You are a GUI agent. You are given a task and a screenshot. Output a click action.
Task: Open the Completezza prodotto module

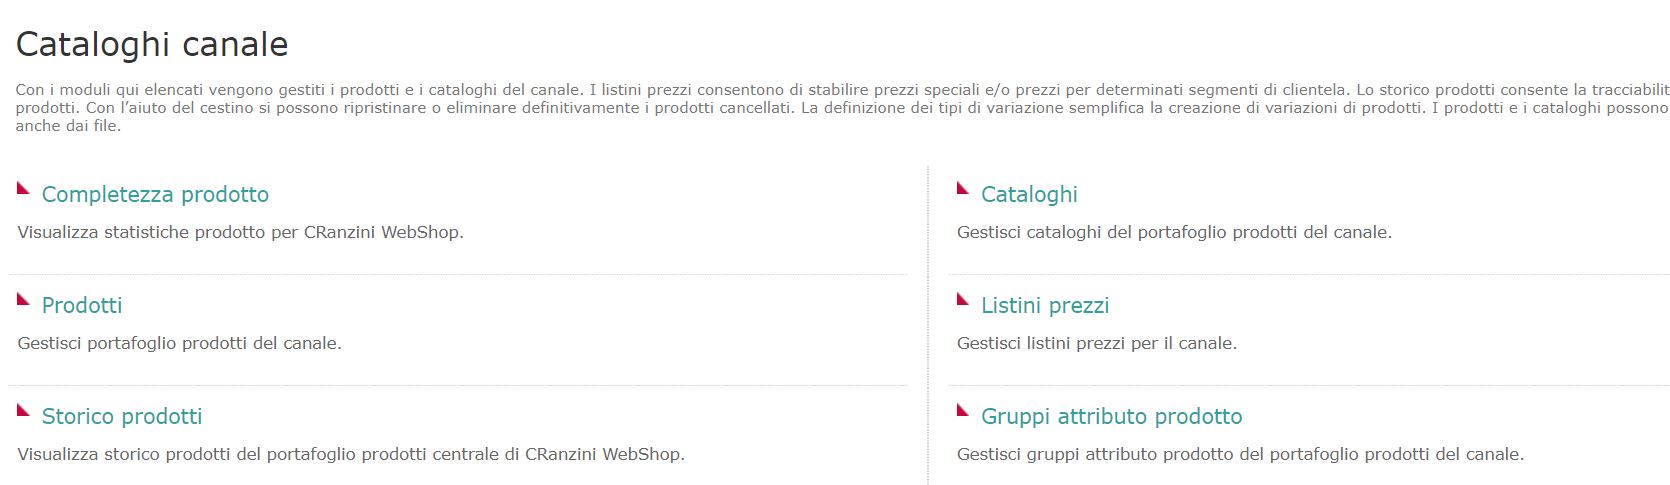pyautogui.click(x=155, y=194)
